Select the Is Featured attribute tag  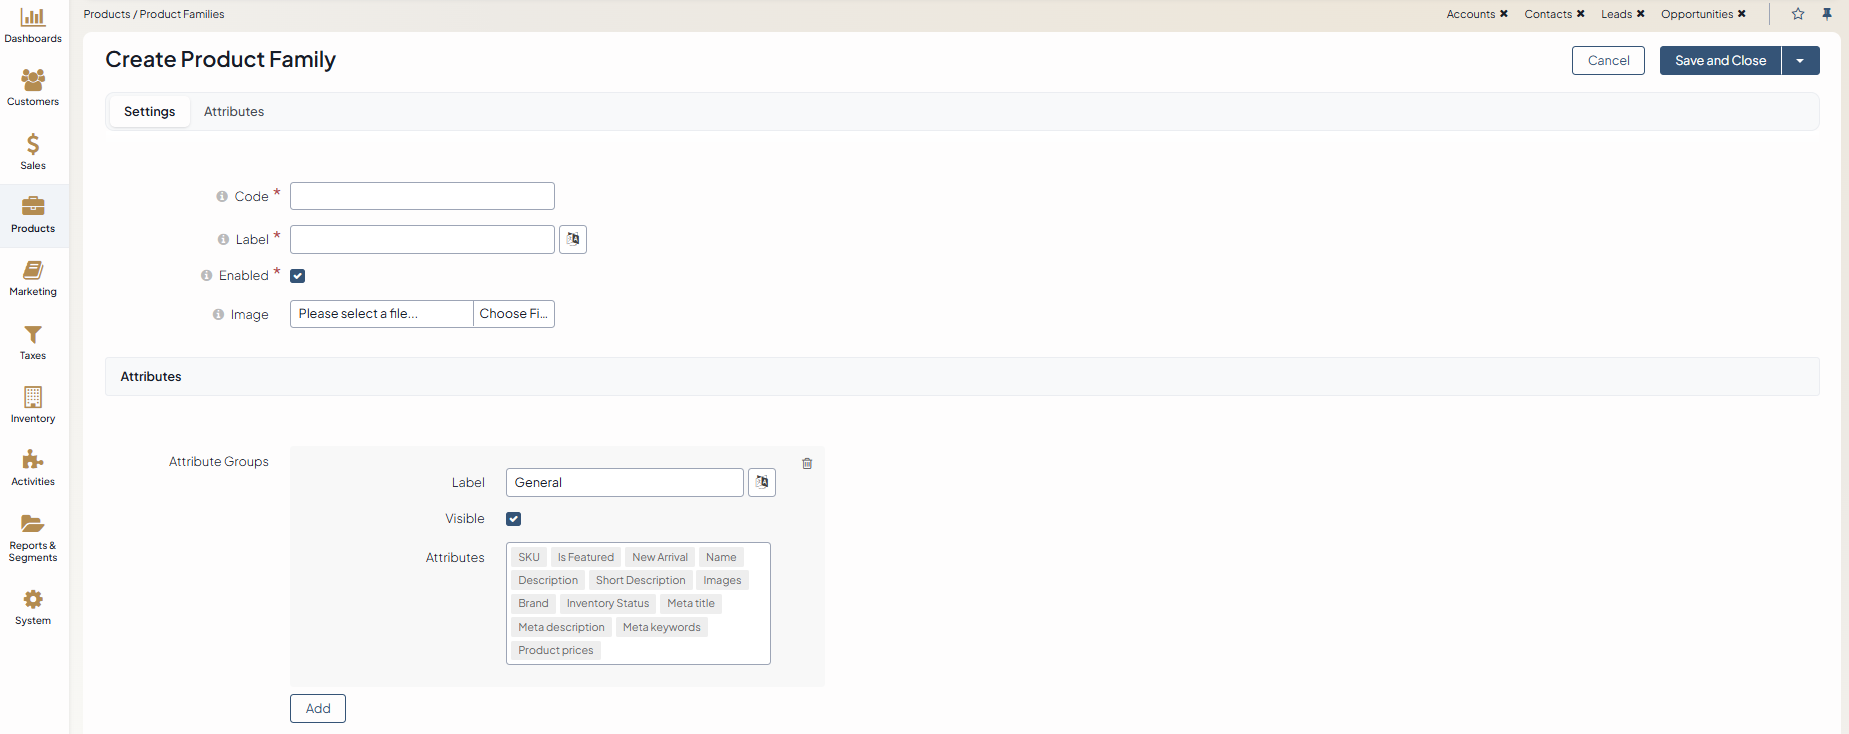pos(586,558)
